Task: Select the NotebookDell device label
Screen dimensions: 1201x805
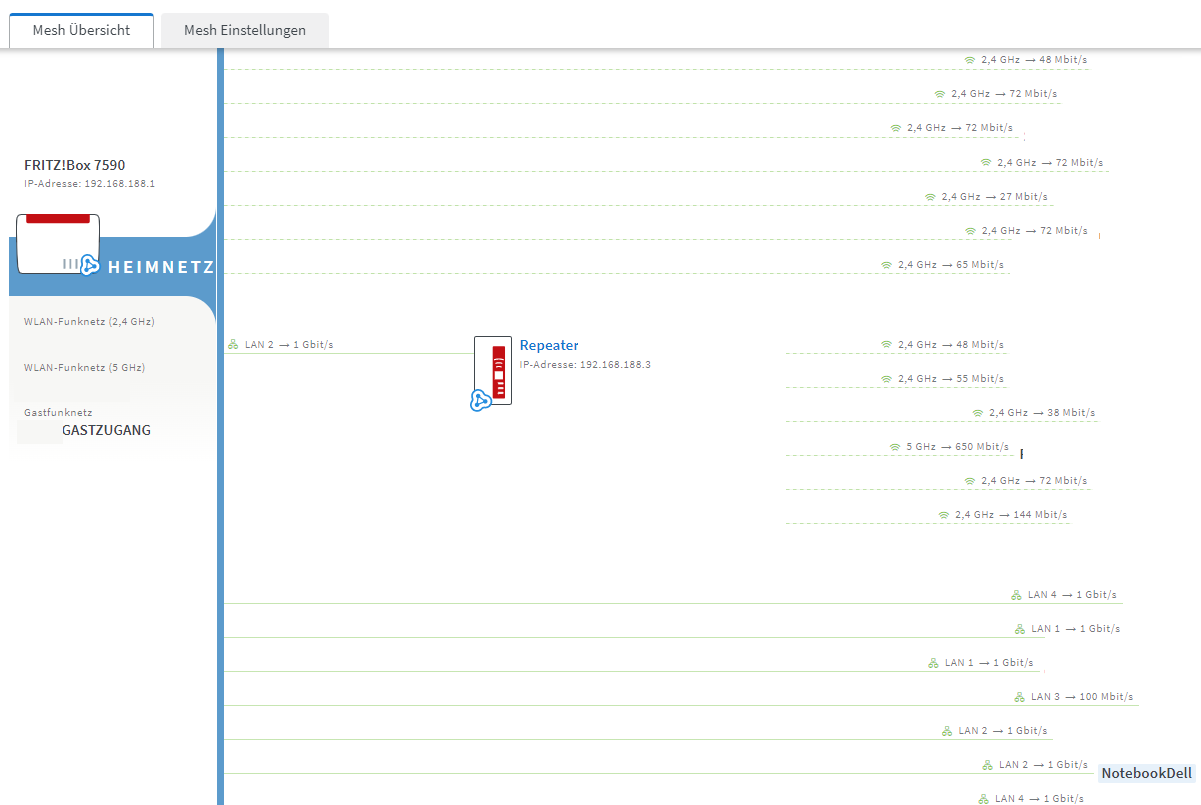Action: [x=1147, y=773]
